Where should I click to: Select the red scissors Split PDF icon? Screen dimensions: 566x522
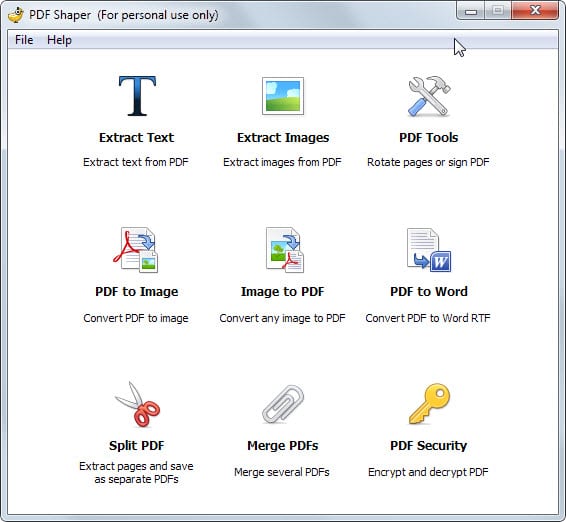(137, 404)
